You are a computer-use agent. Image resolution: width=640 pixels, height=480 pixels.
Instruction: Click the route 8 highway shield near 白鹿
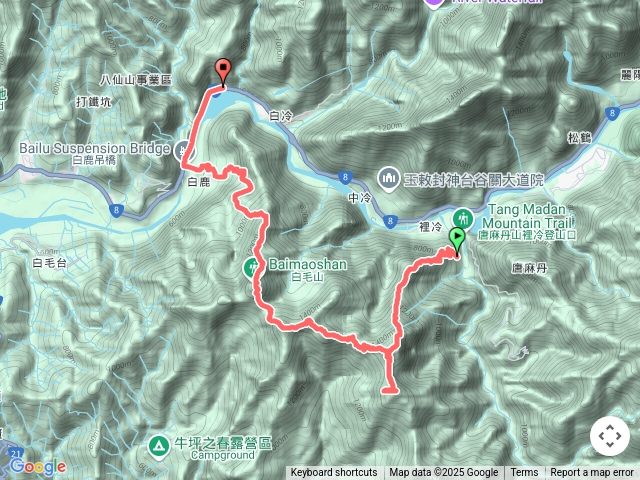[116, 210]
